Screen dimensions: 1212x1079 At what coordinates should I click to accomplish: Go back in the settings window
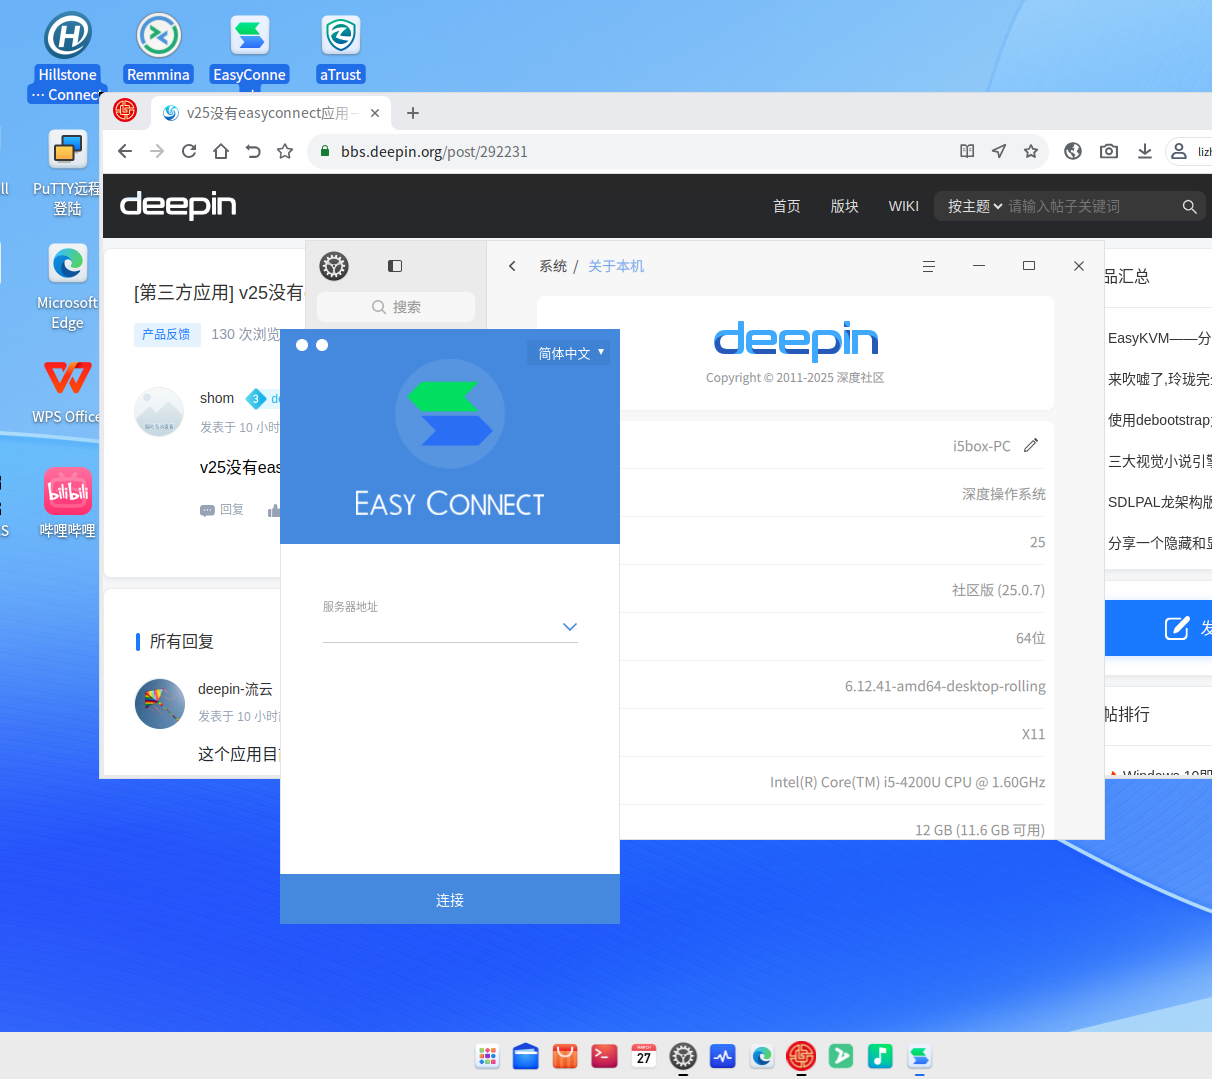[x=512, y=266]
